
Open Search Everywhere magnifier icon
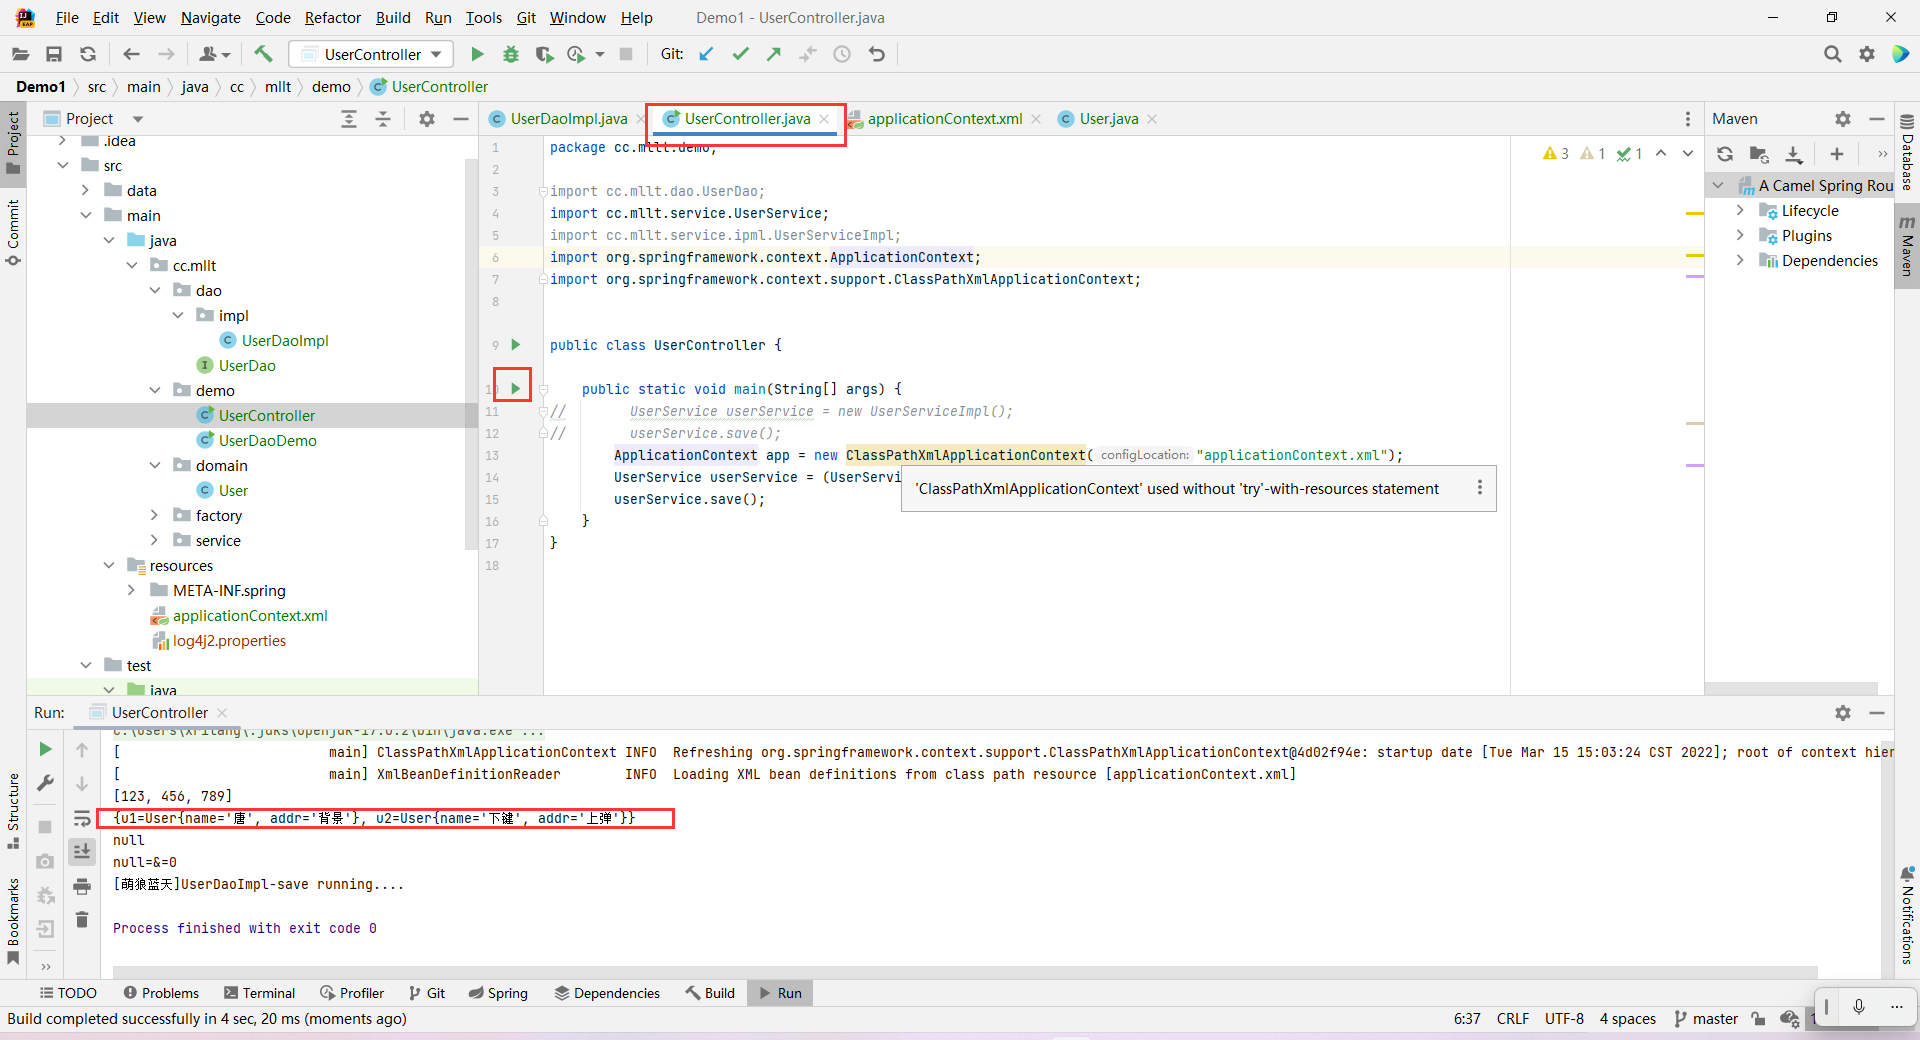pyautogui.click(x=1832, y=54)
